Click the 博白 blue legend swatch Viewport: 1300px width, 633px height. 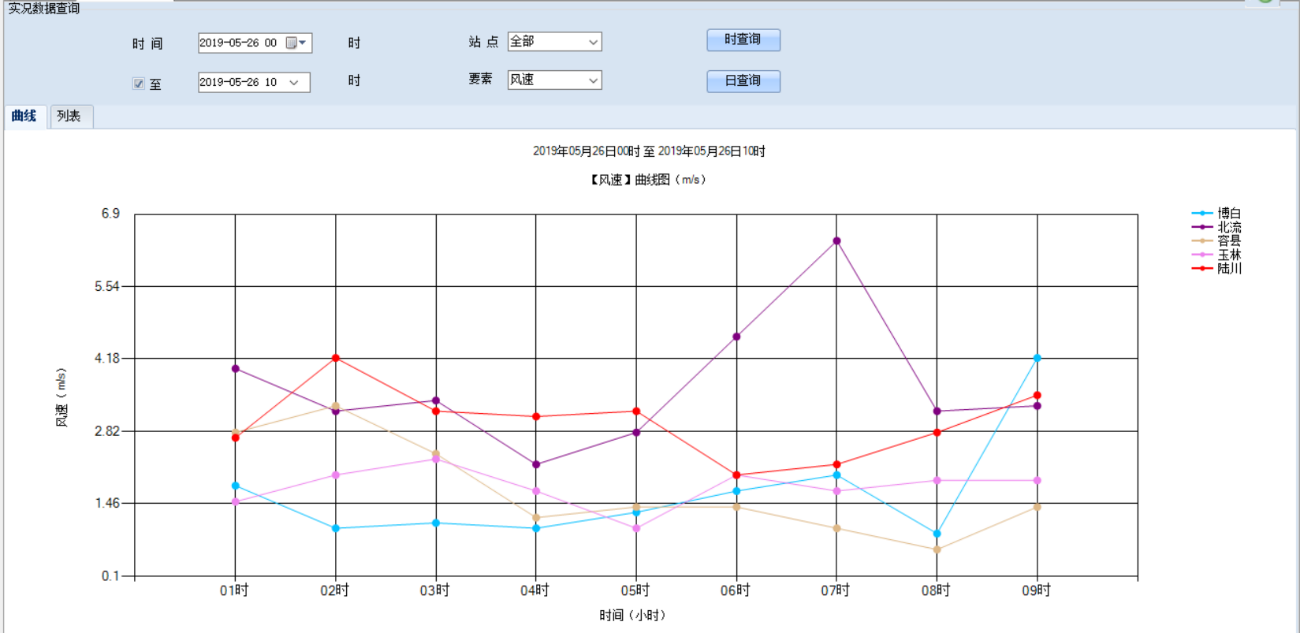tap(1202, 213)
